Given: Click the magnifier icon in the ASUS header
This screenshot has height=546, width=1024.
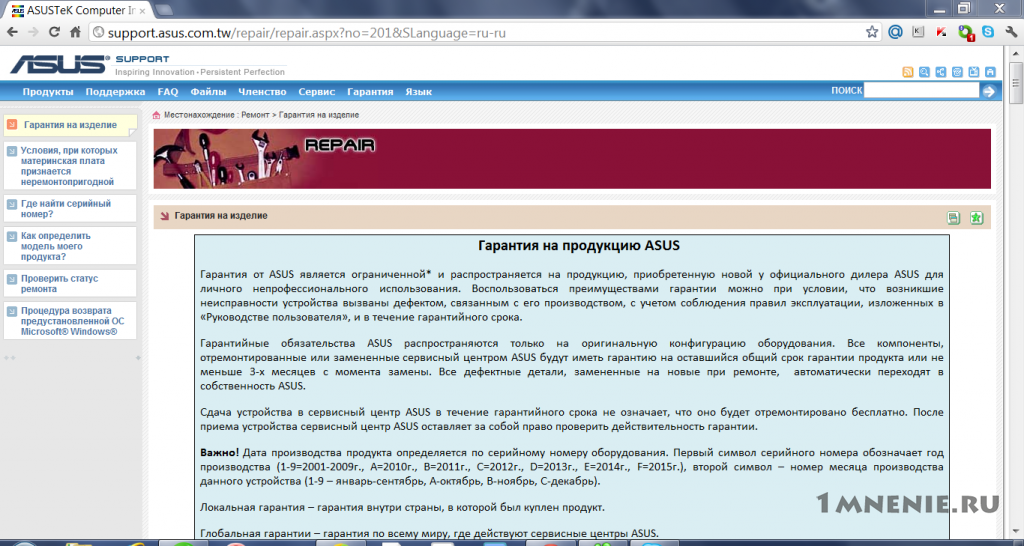Looking at the screenshot, I should point(924,72).
